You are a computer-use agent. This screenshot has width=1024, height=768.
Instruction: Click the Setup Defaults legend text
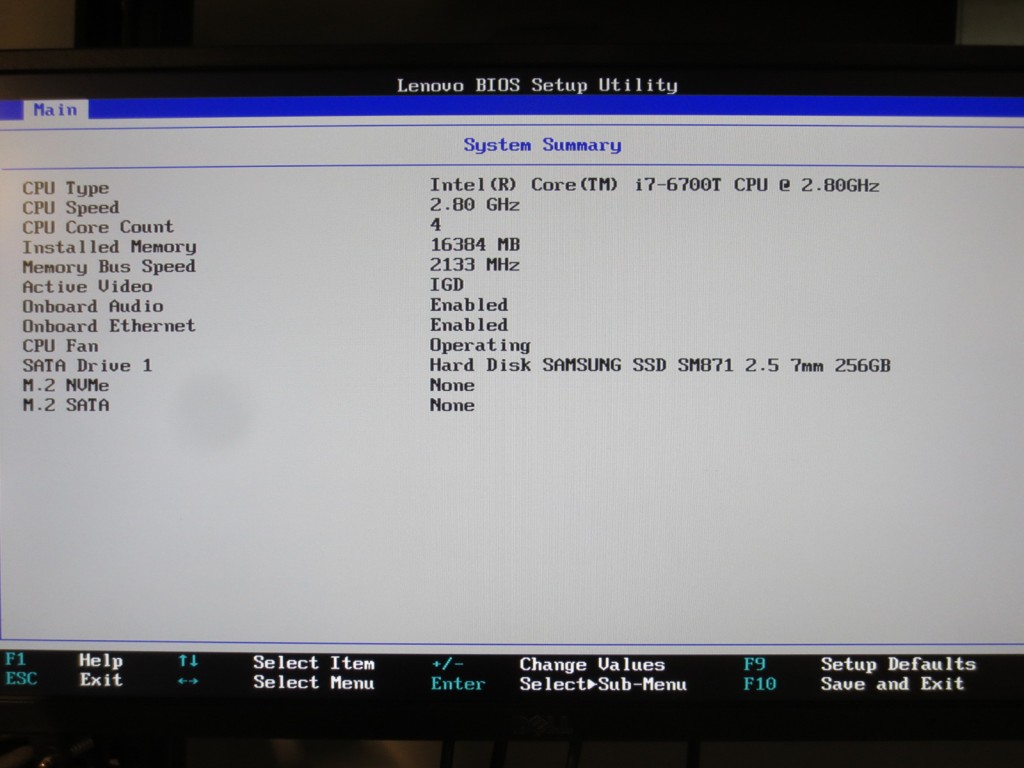(x=899, y=664)
